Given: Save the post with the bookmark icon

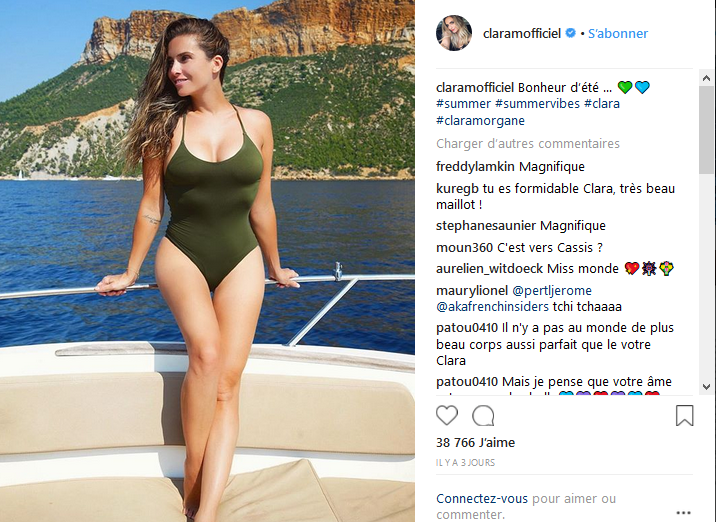Looking at the screenshot, I should [684, 415].
